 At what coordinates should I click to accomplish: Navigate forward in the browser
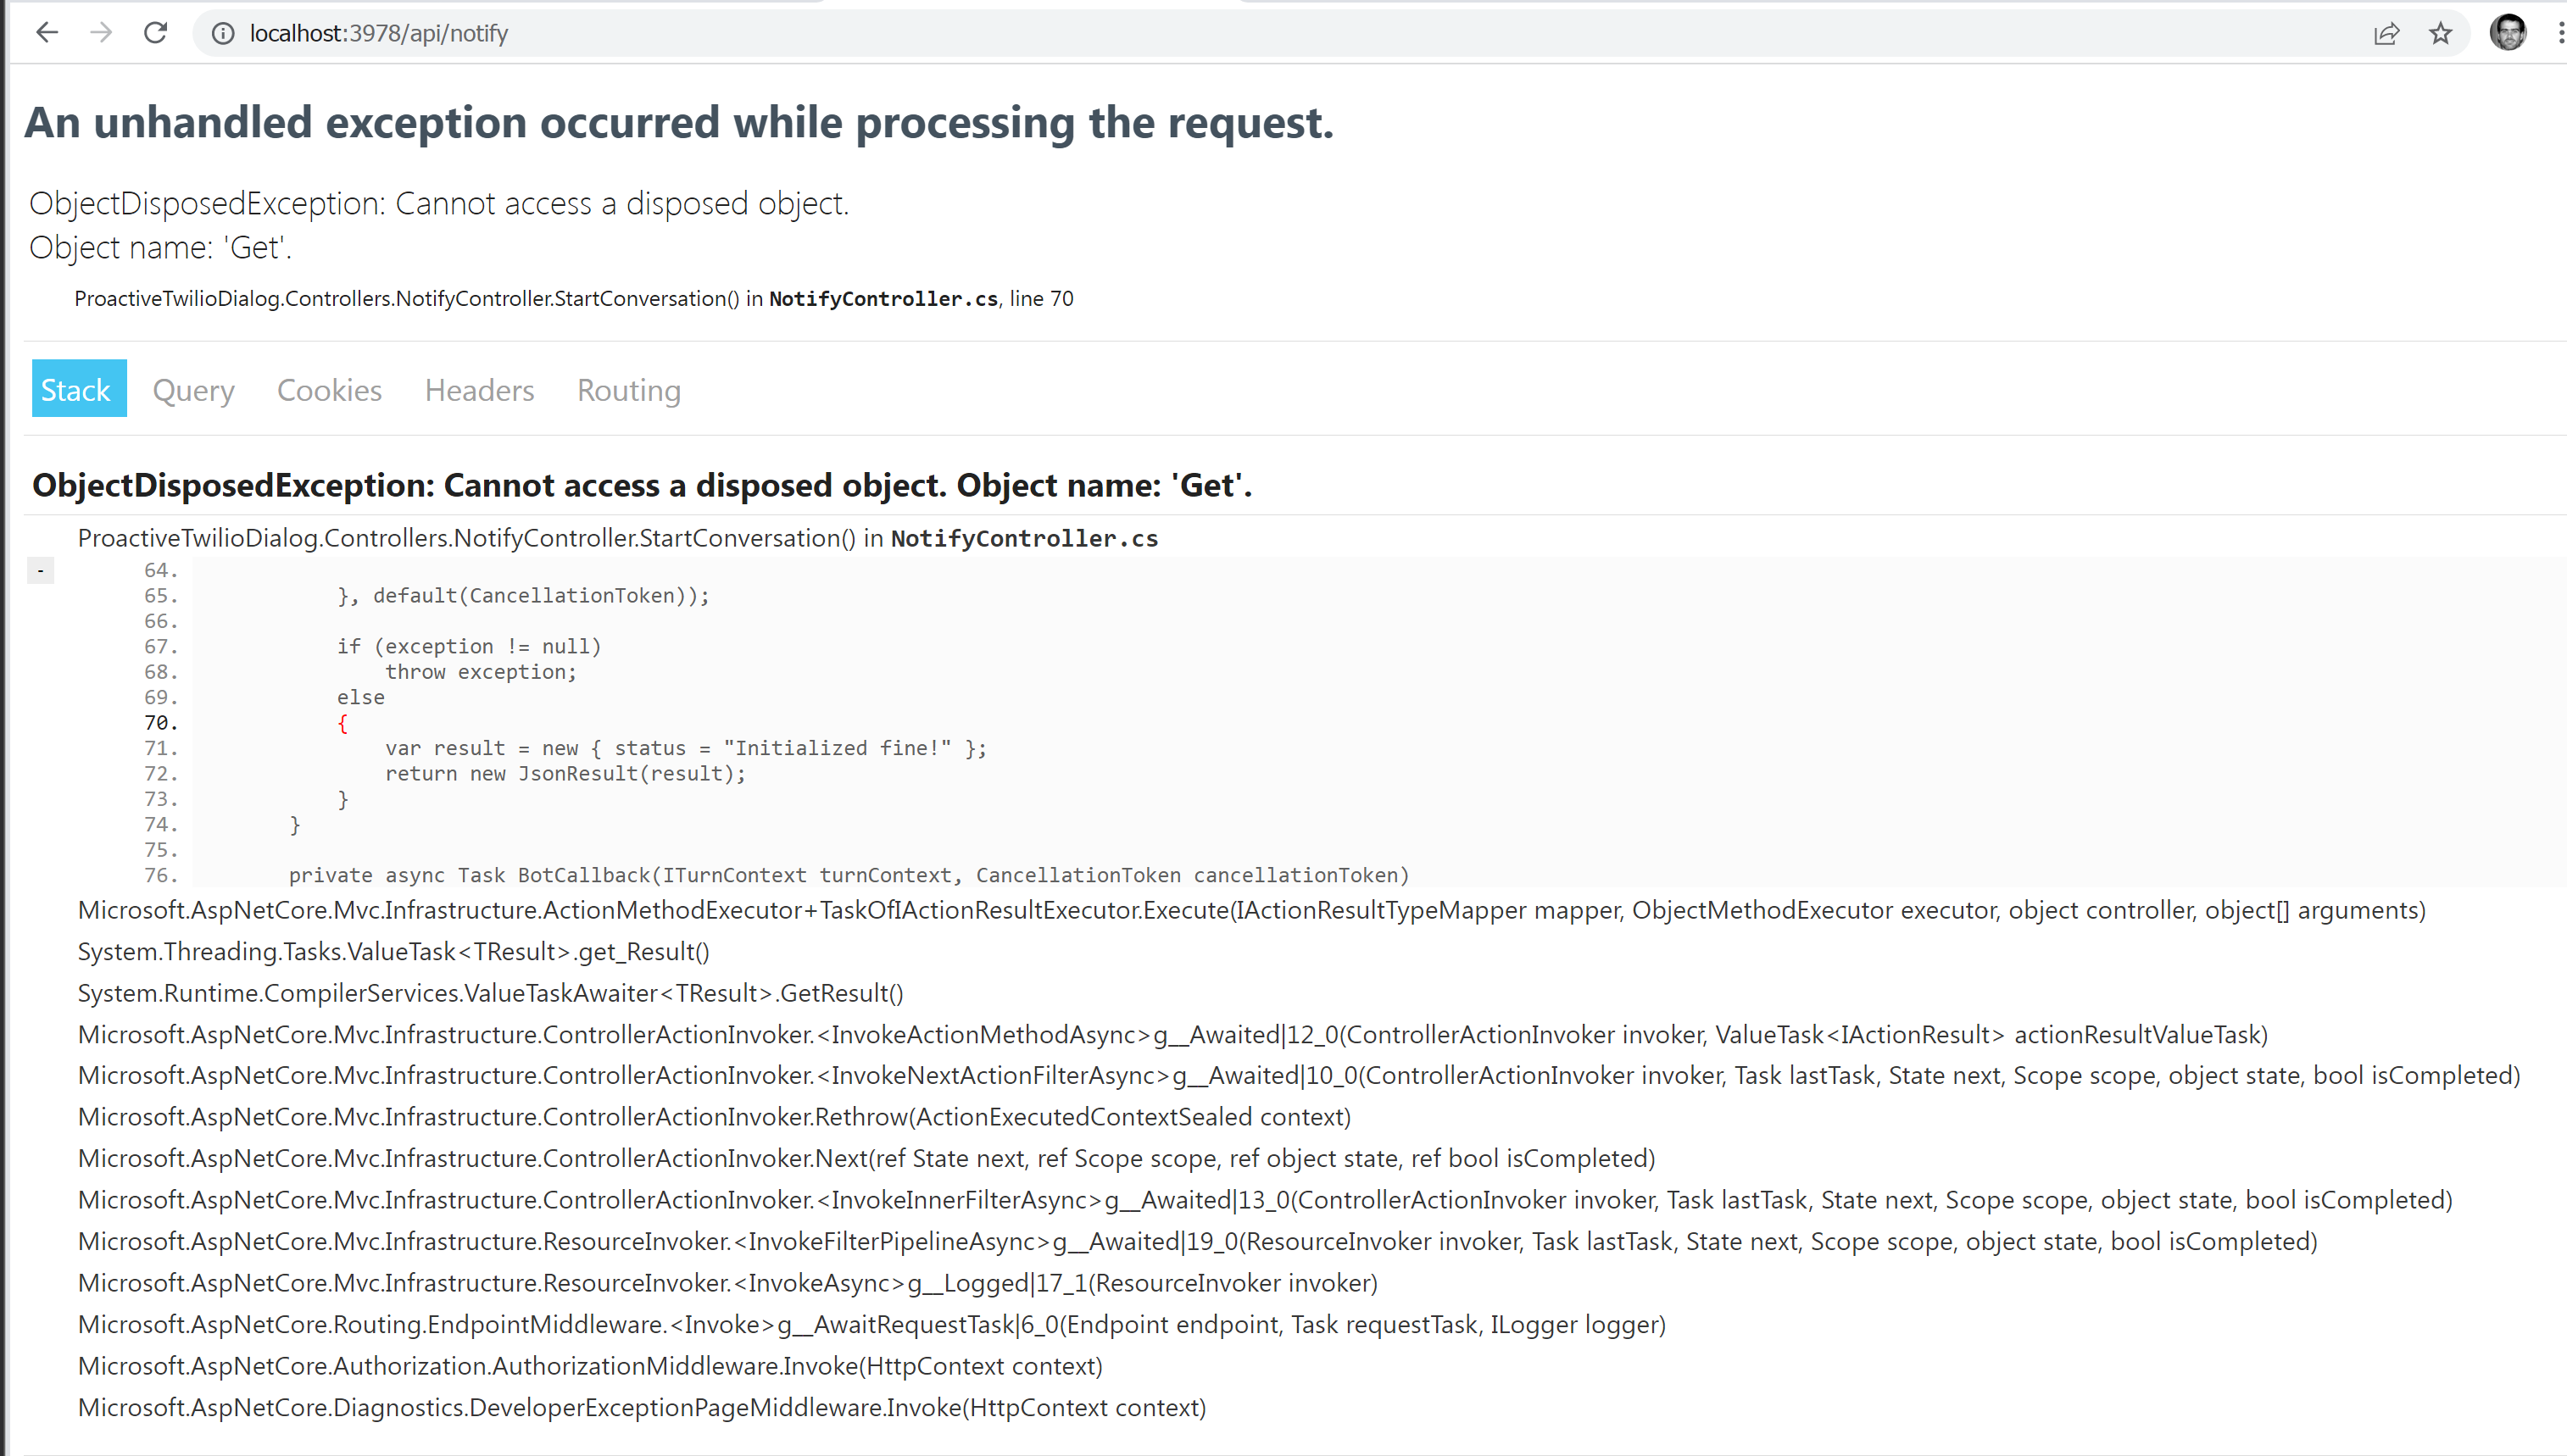pos(101,33)
